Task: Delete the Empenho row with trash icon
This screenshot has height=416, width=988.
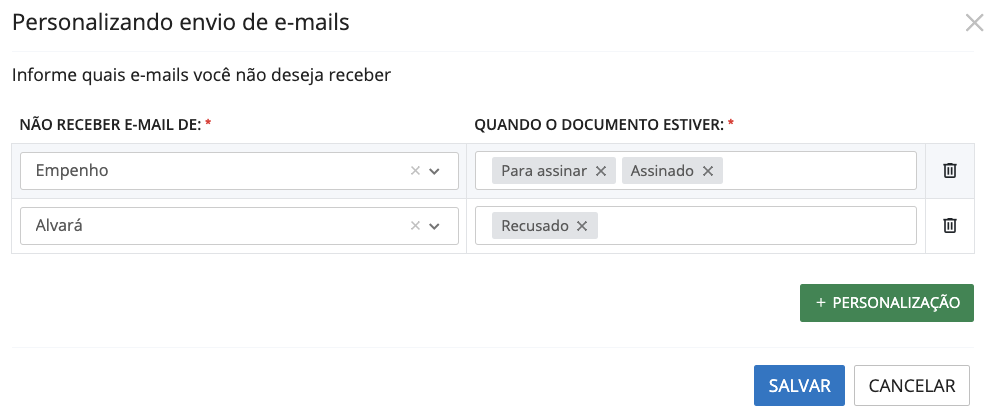Action: point(950,171)
